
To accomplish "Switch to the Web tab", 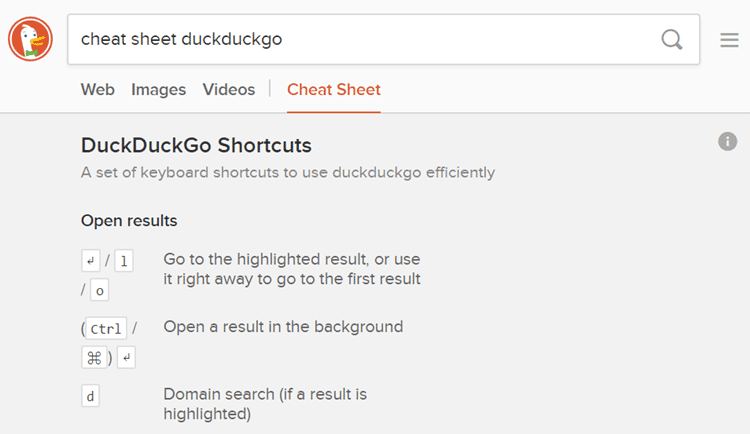I will (97, 90).
